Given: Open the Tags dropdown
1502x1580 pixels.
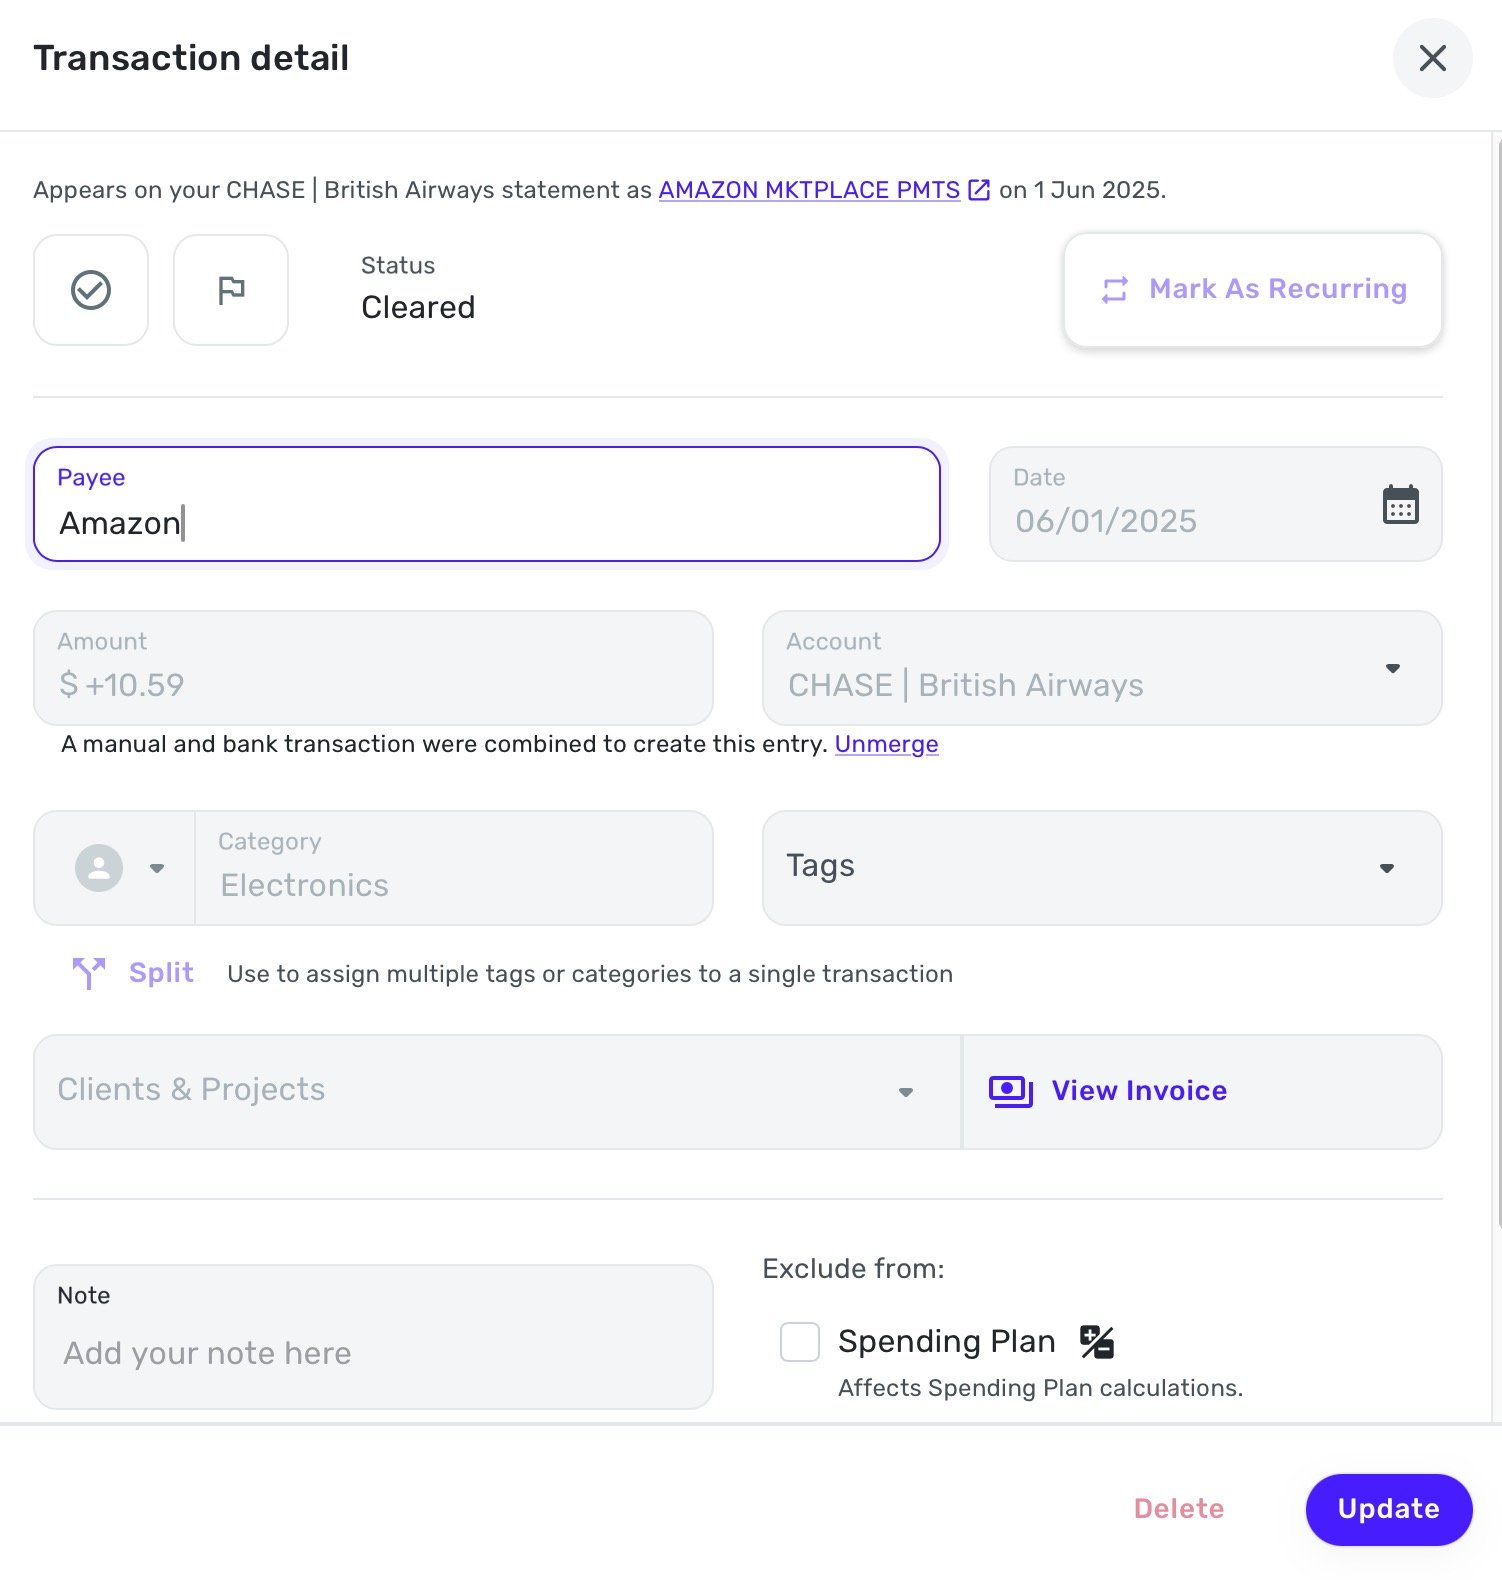Looking at the screenshot, I should (1102, 868).
